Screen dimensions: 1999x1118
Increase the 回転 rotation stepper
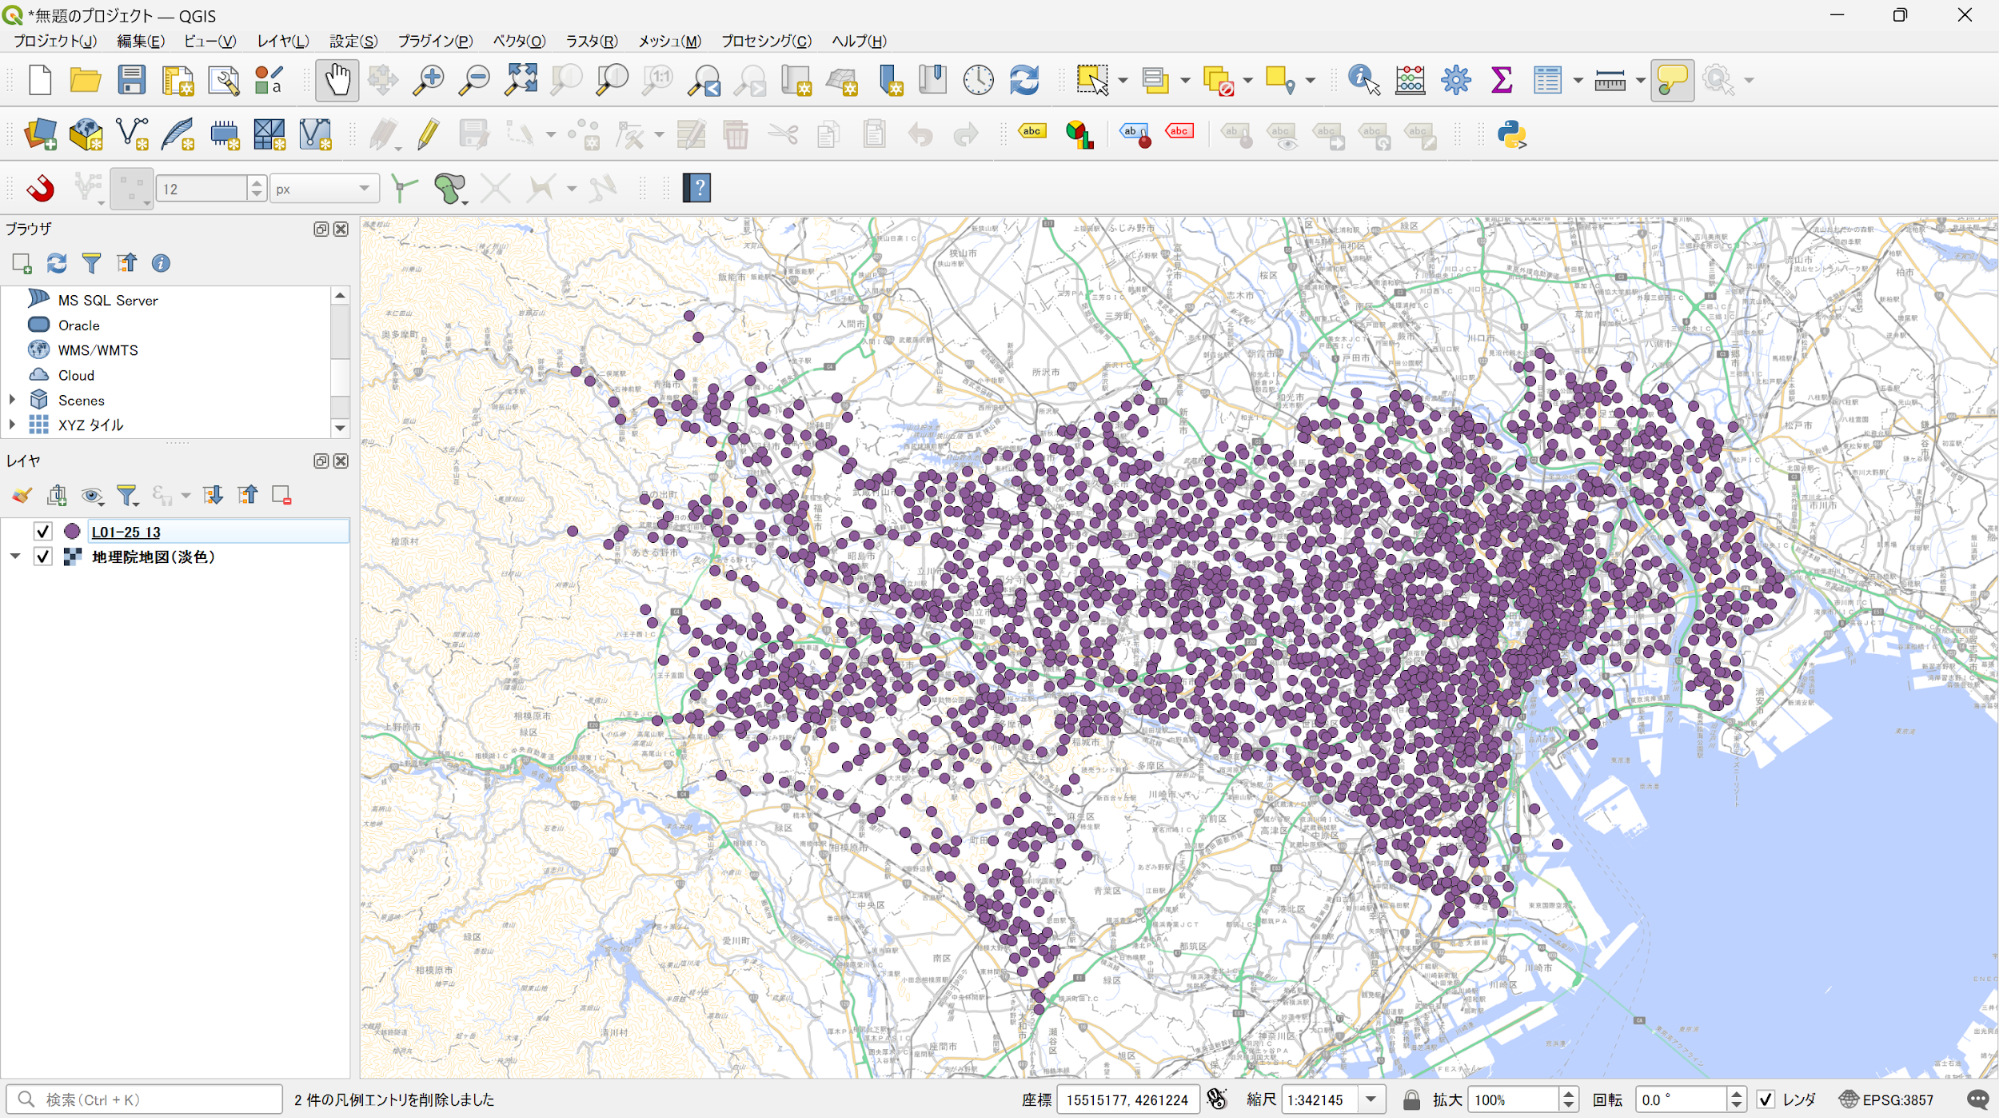click(x=1736, y=1093)
